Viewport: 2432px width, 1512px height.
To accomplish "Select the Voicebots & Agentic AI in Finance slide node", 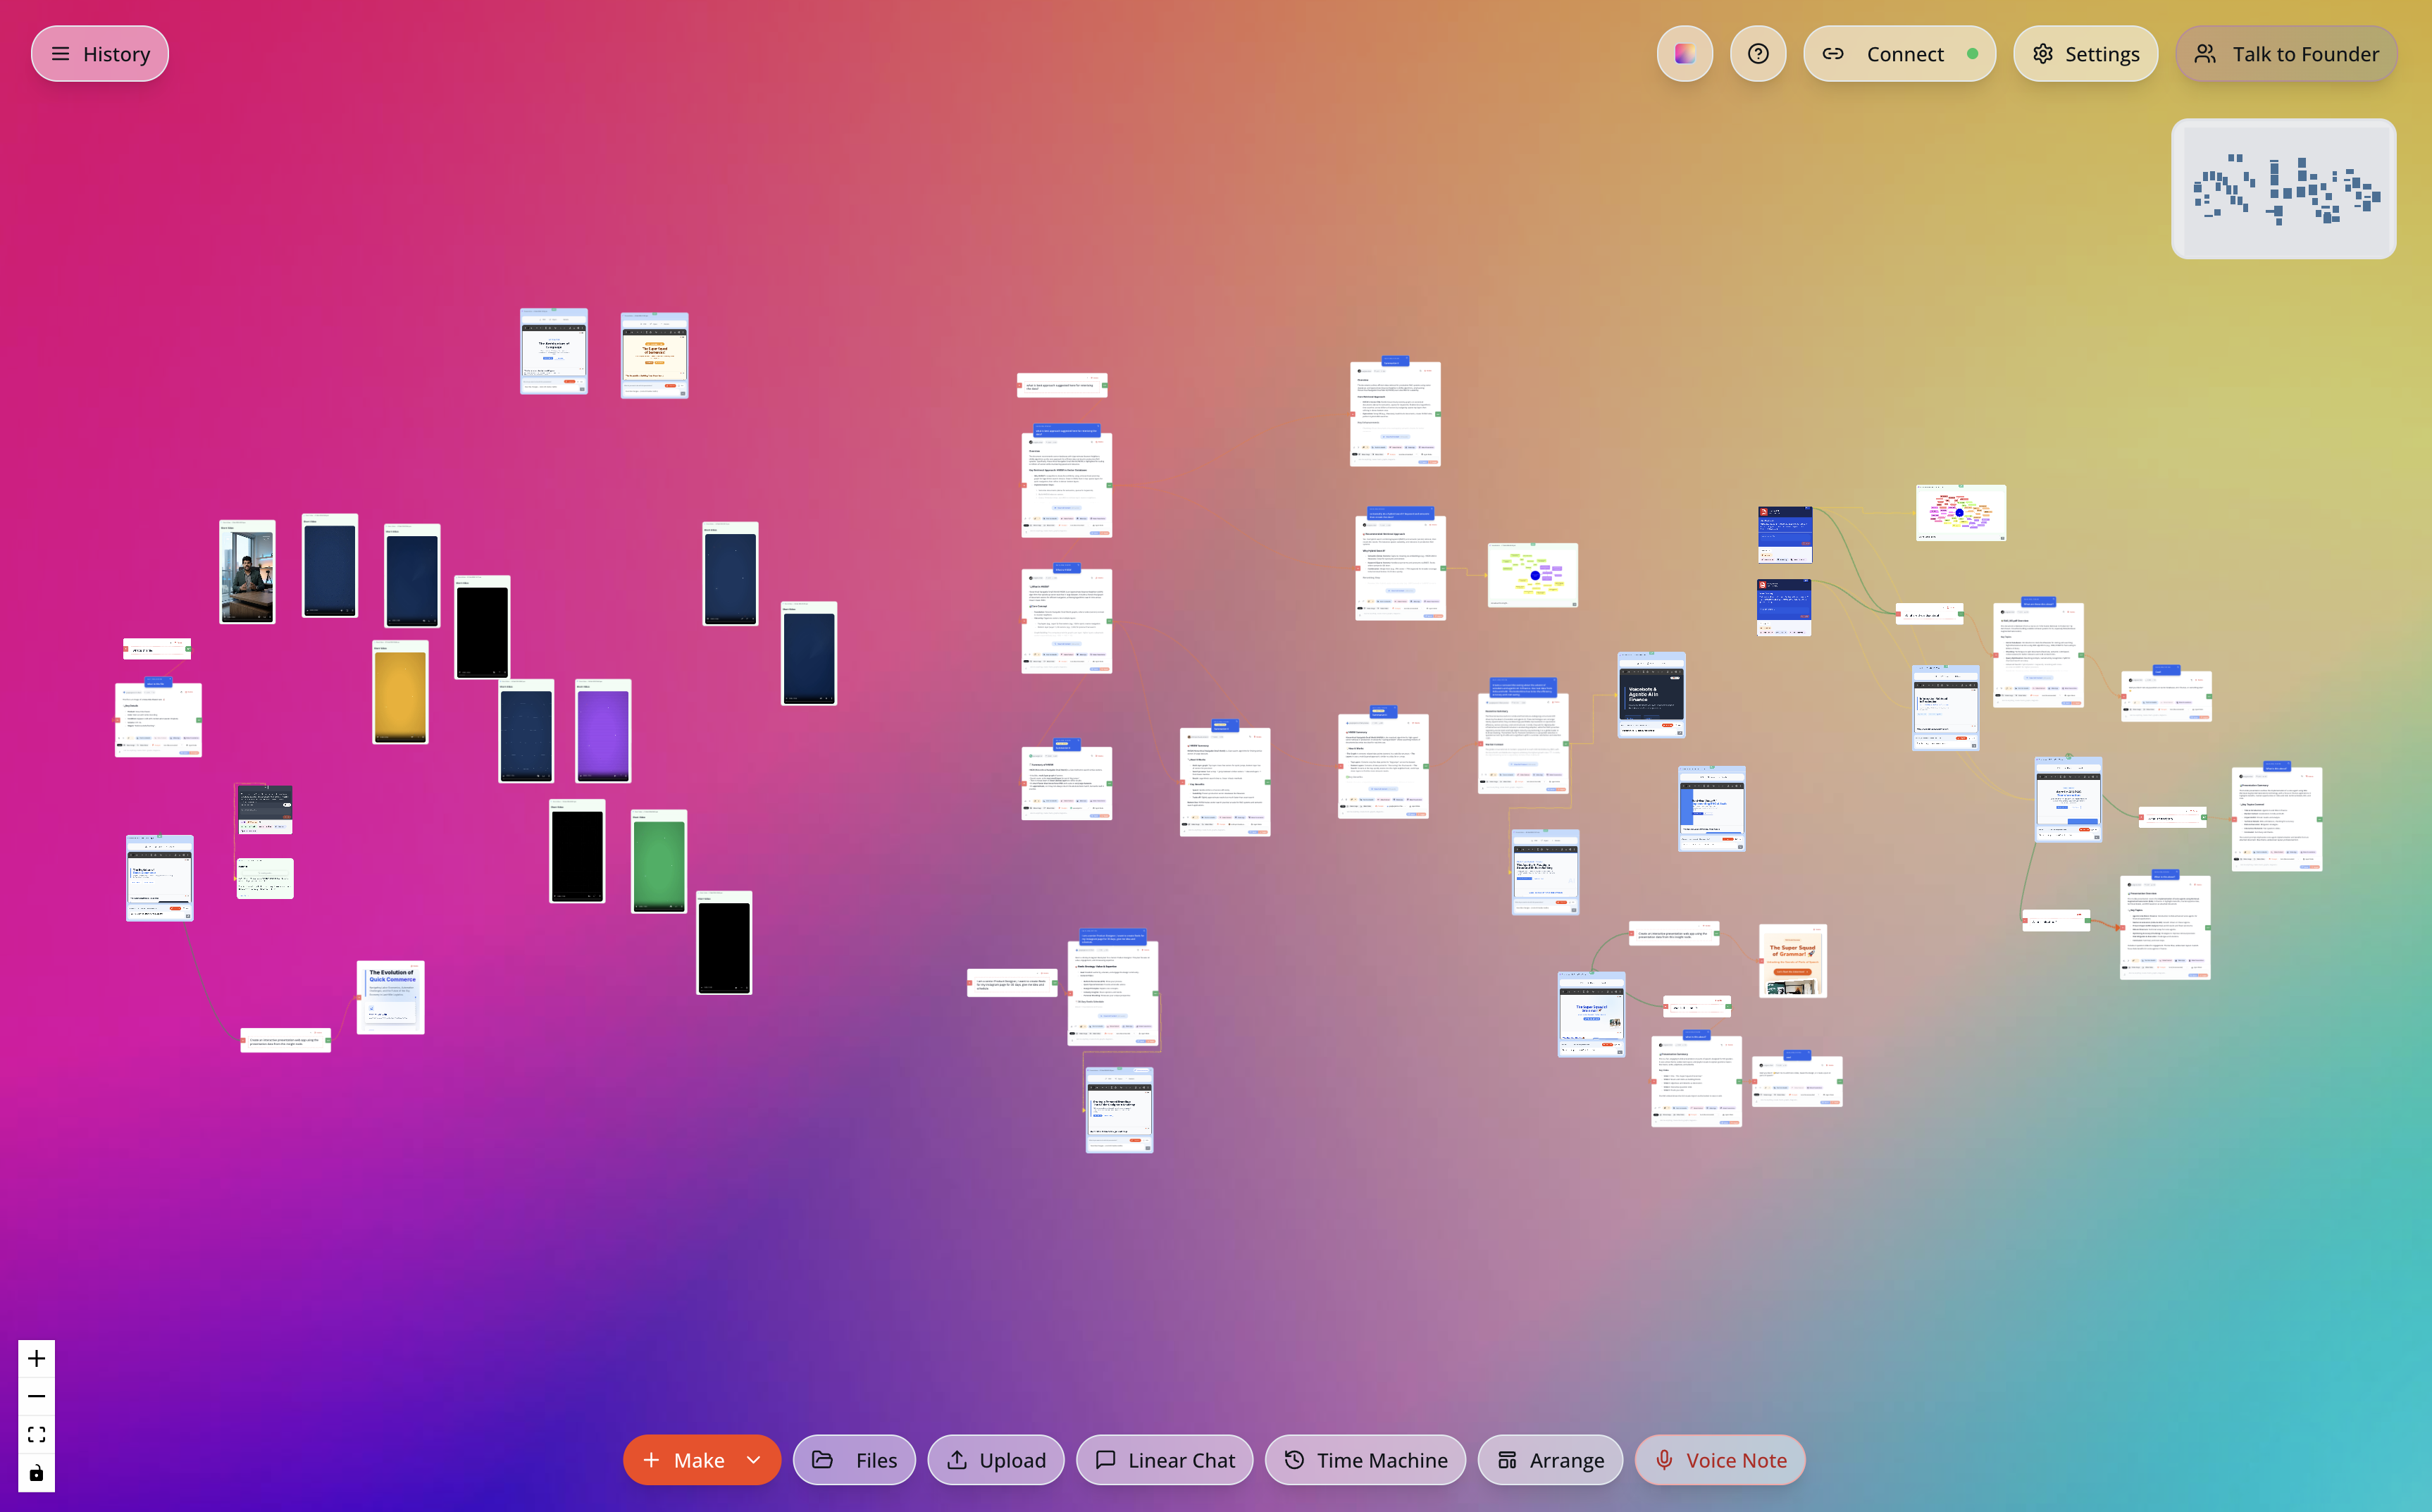I will pyautogui.click(x=1651, y=695).
